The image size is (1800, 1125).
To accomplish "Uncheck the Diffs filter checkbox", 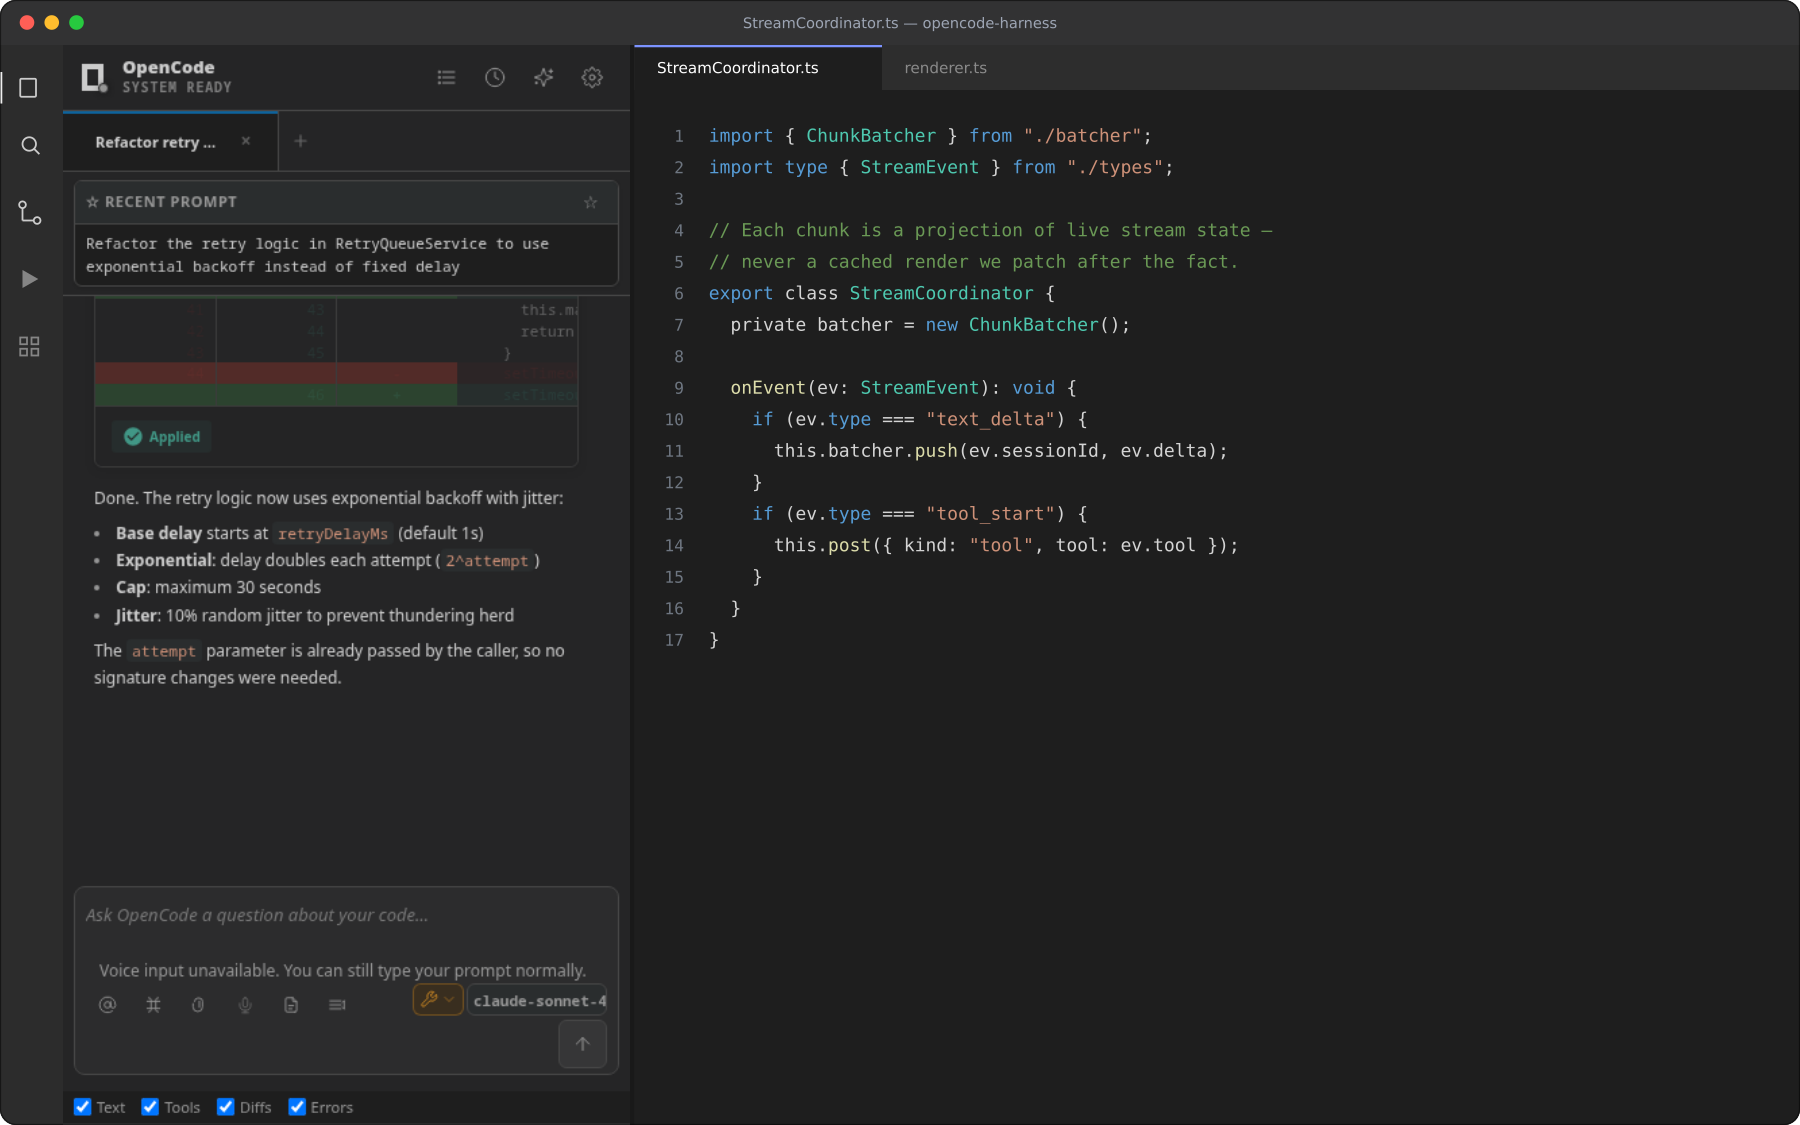I will pos(226,1106).
